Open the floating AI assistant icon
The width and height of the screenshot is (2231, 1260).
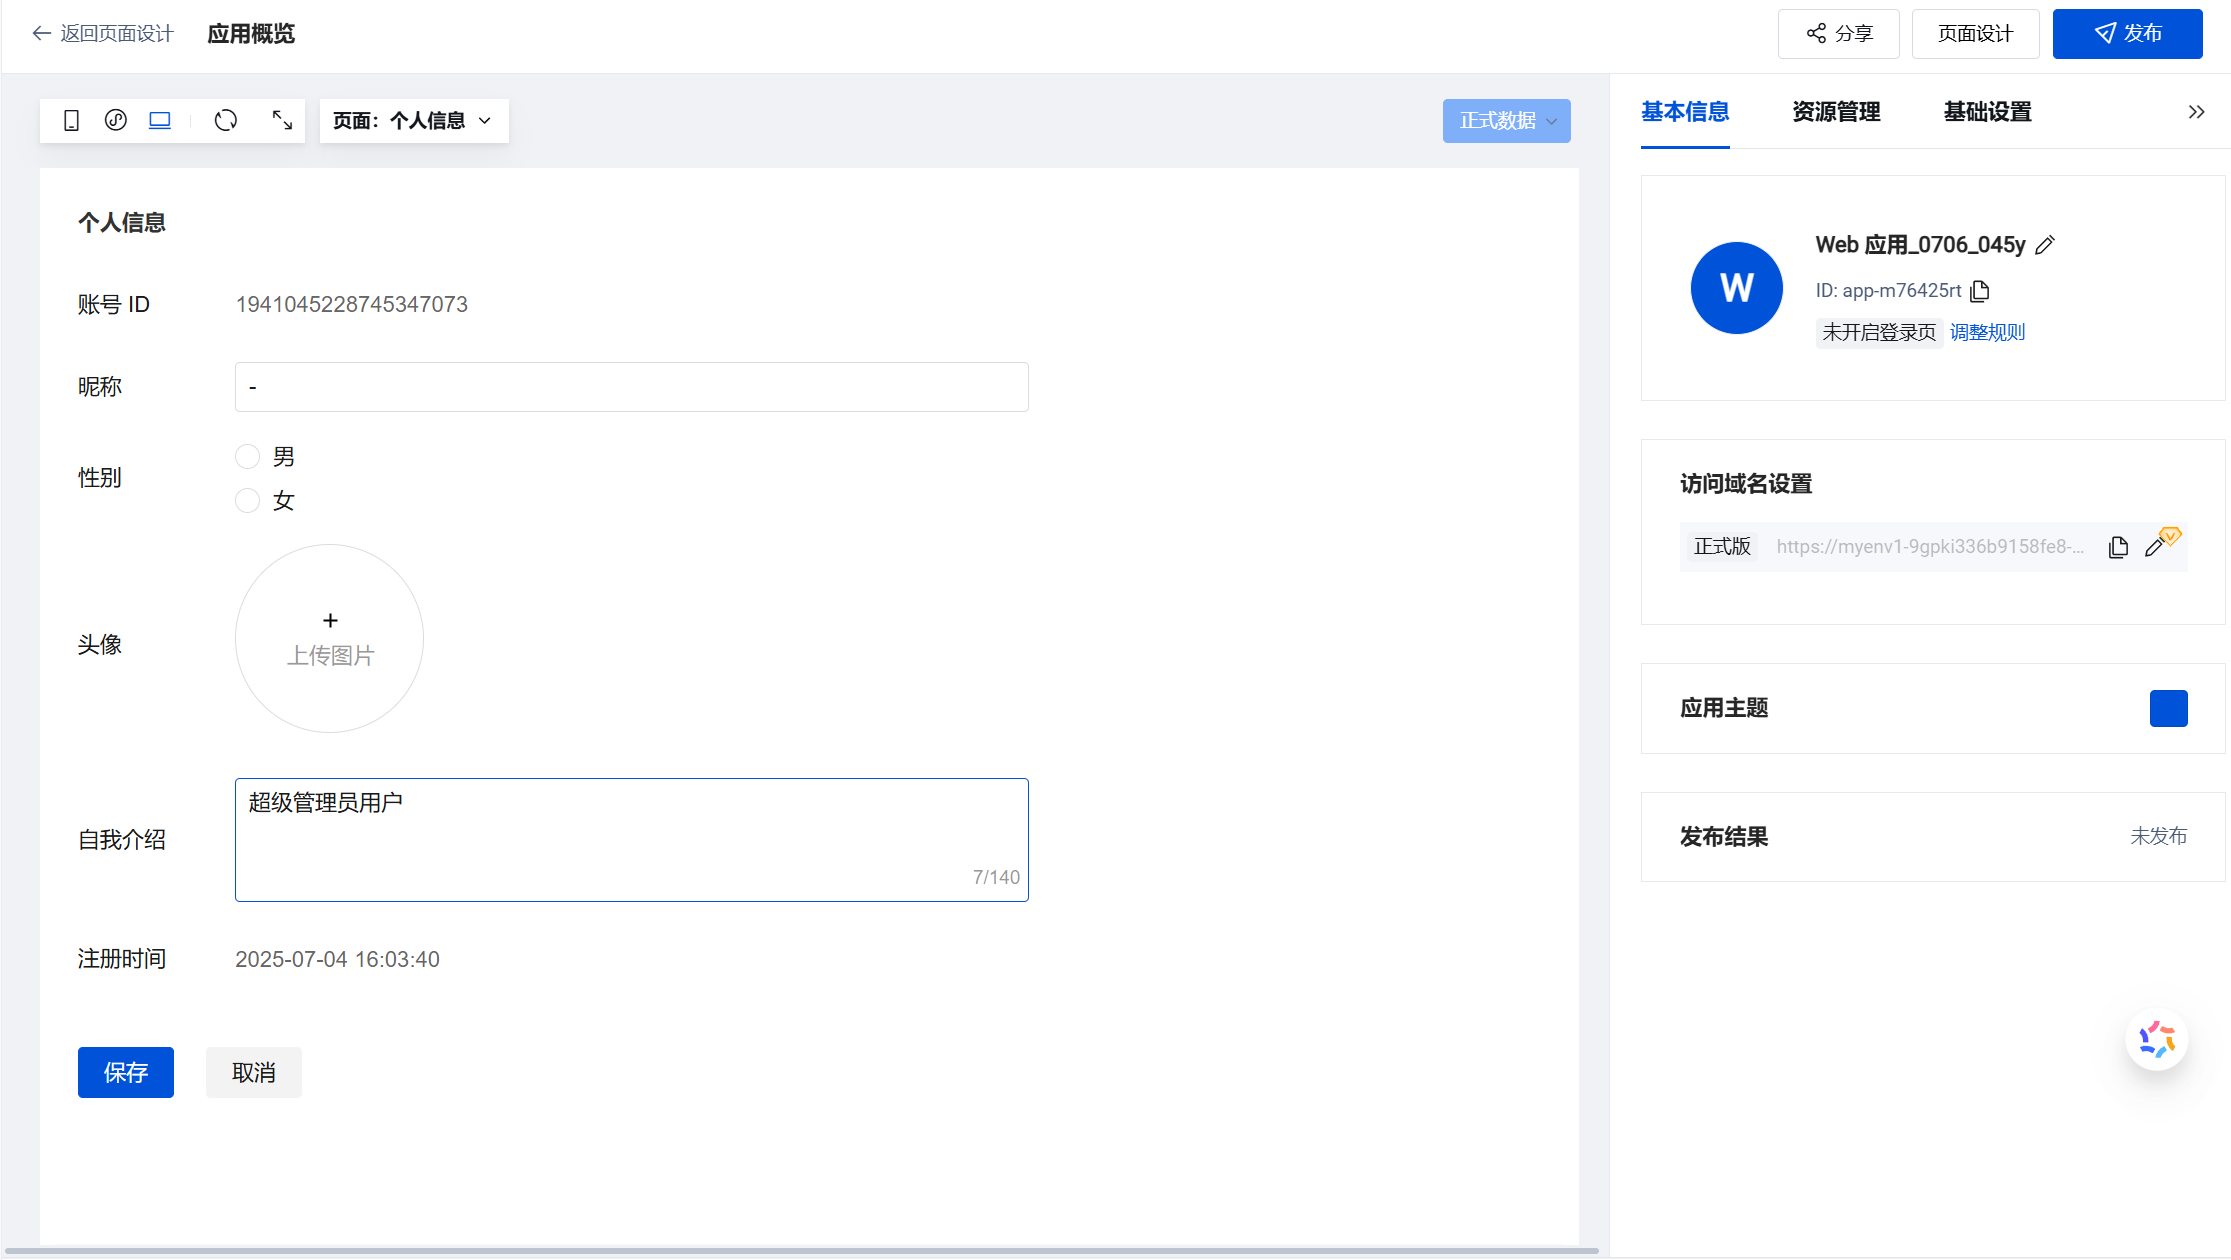click(x=2157, y=1040)
